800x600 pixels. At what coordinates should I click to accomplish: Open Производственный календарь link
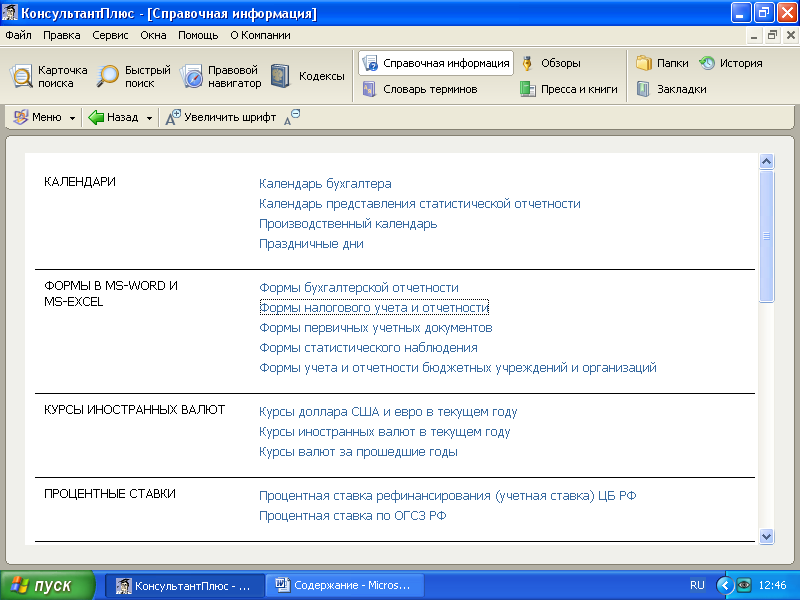coord(348,223)
